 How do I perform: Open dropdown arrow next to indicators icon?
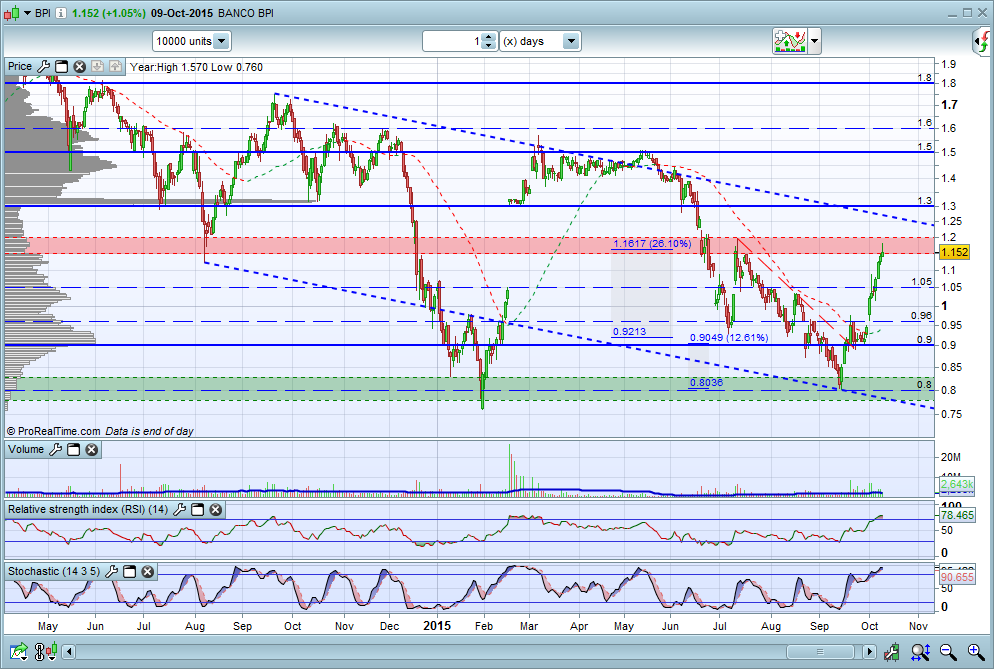click(815, 41)
